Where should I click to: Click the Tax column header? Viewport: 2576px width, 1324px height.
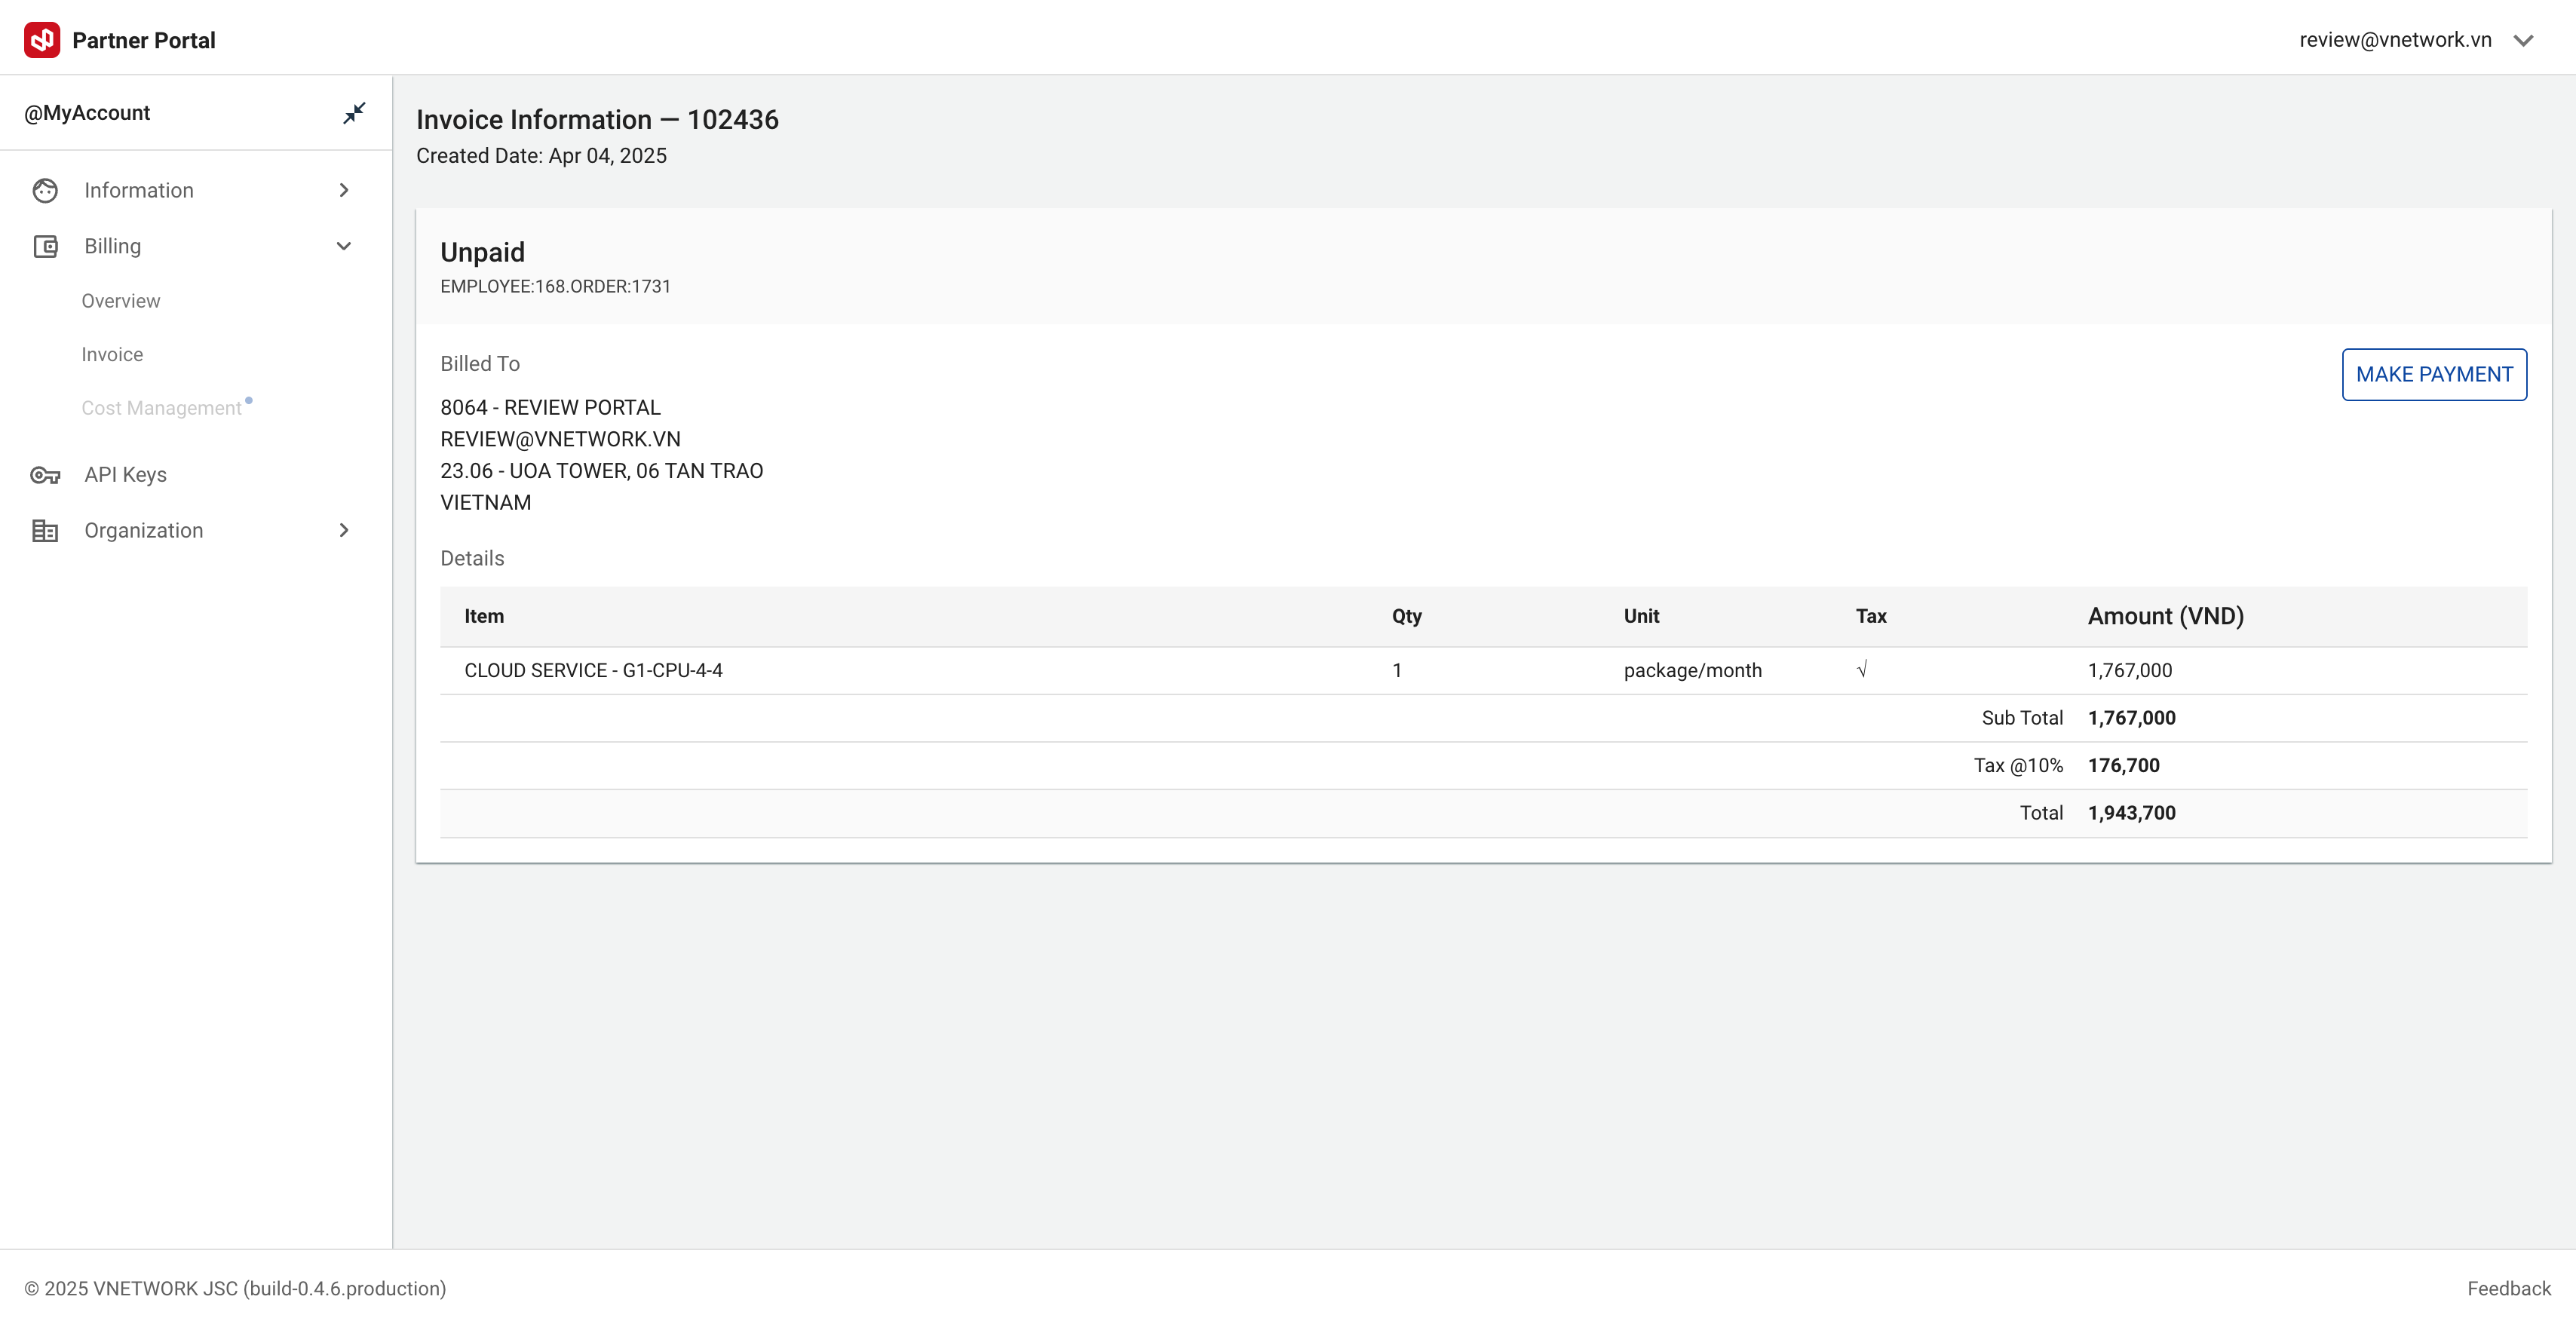point(1870,616)
